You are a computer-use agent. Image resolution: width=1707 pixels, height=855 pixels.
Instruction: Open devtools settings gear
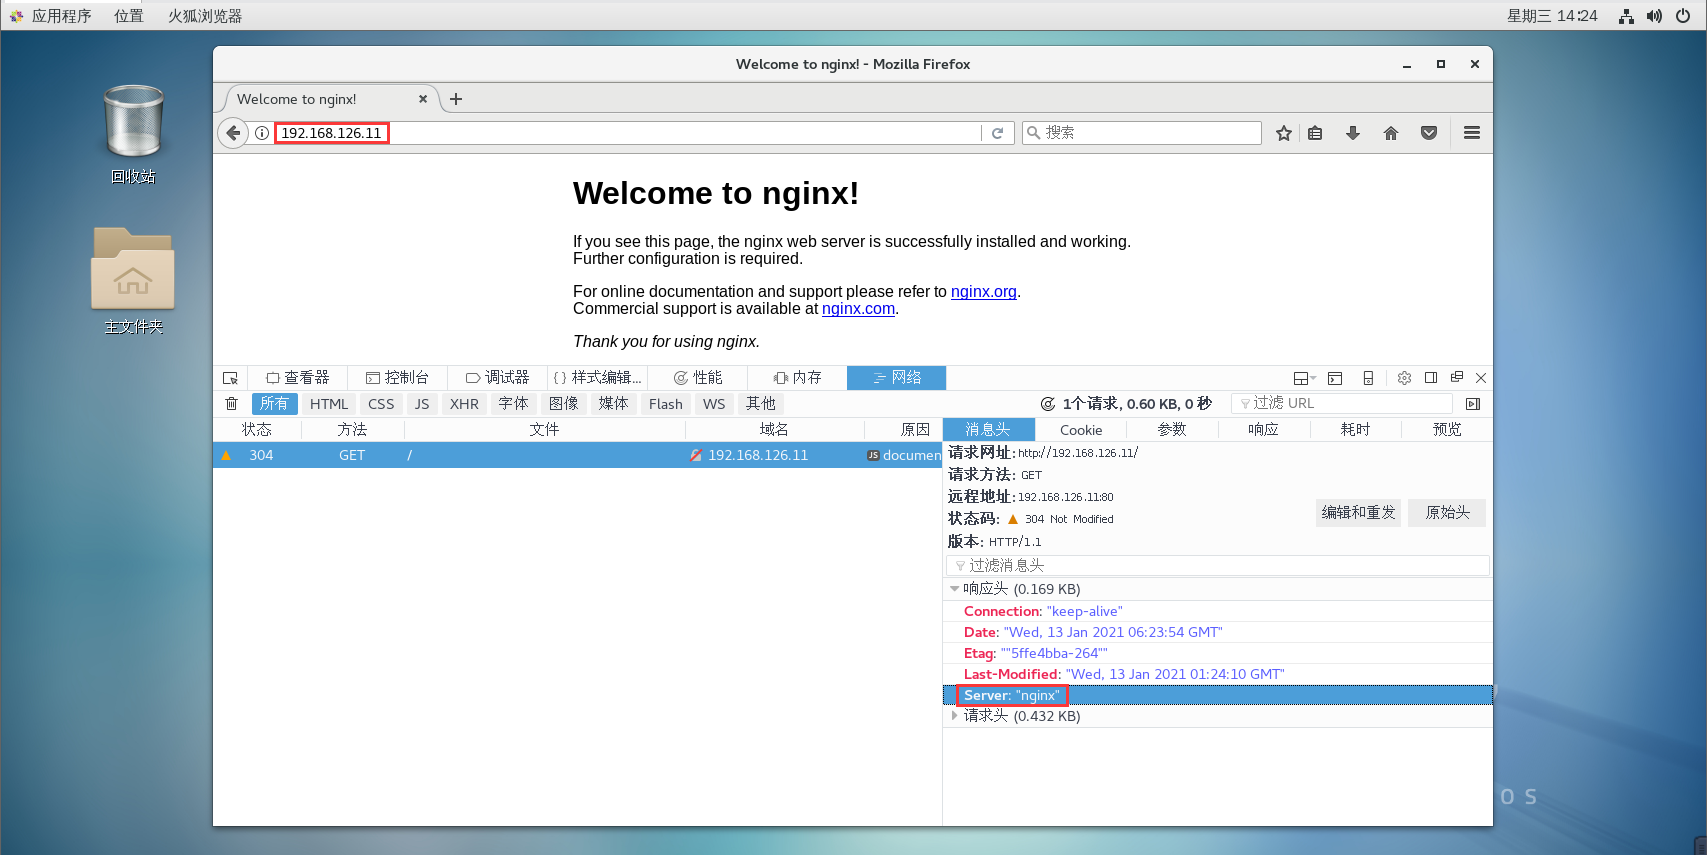(x=1404, y=378)
